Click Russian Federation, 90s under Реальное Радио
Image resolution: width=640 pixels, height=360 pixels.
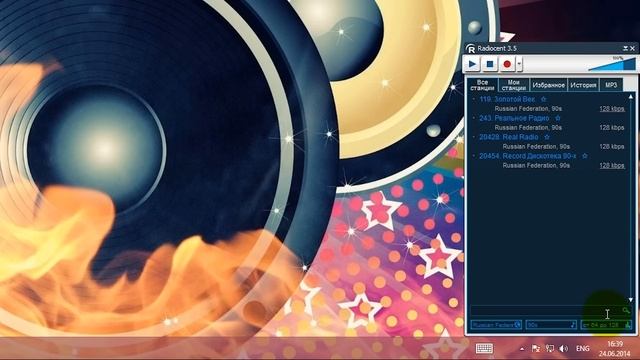(x=528, y=127)
